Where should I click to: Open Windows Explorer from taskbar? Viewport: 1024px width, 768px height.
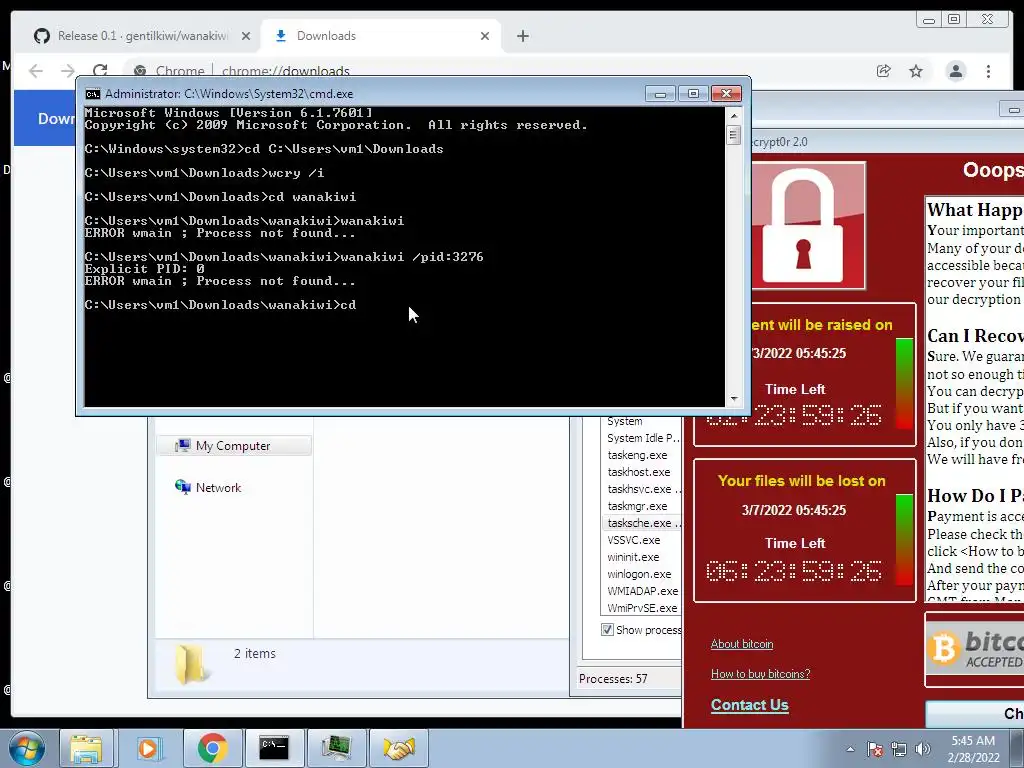pyautogui.click(x=87, y=748)
